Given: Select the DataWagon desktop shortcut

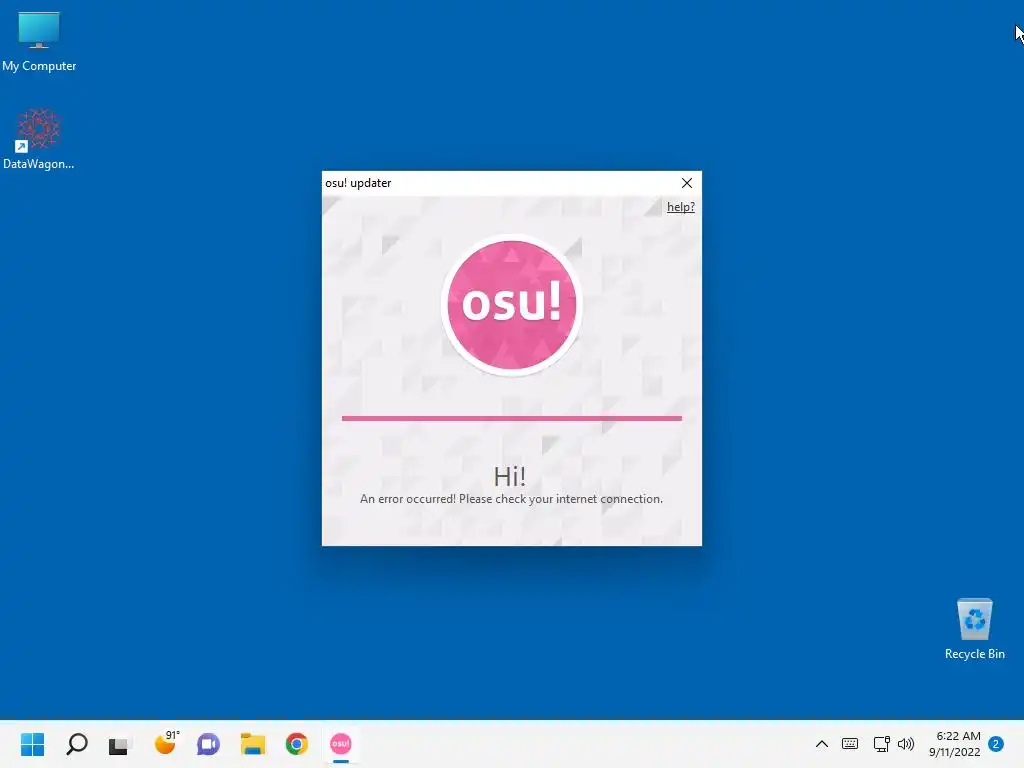Looking at the screenshot, I should click(39, 139).
